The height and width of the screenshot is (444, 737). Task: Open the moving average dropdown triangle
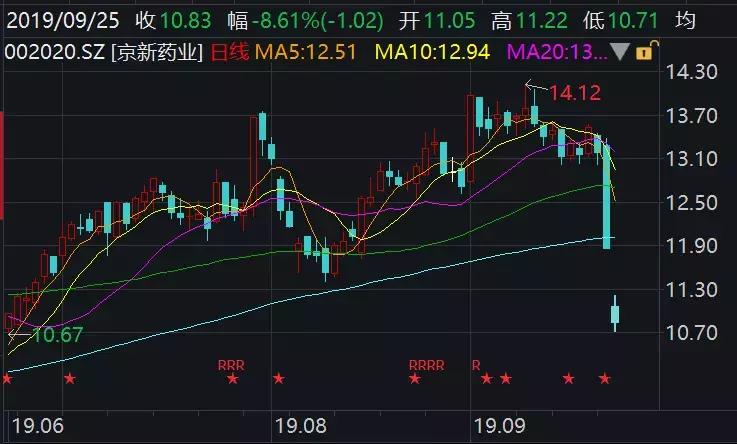point(619,52)
